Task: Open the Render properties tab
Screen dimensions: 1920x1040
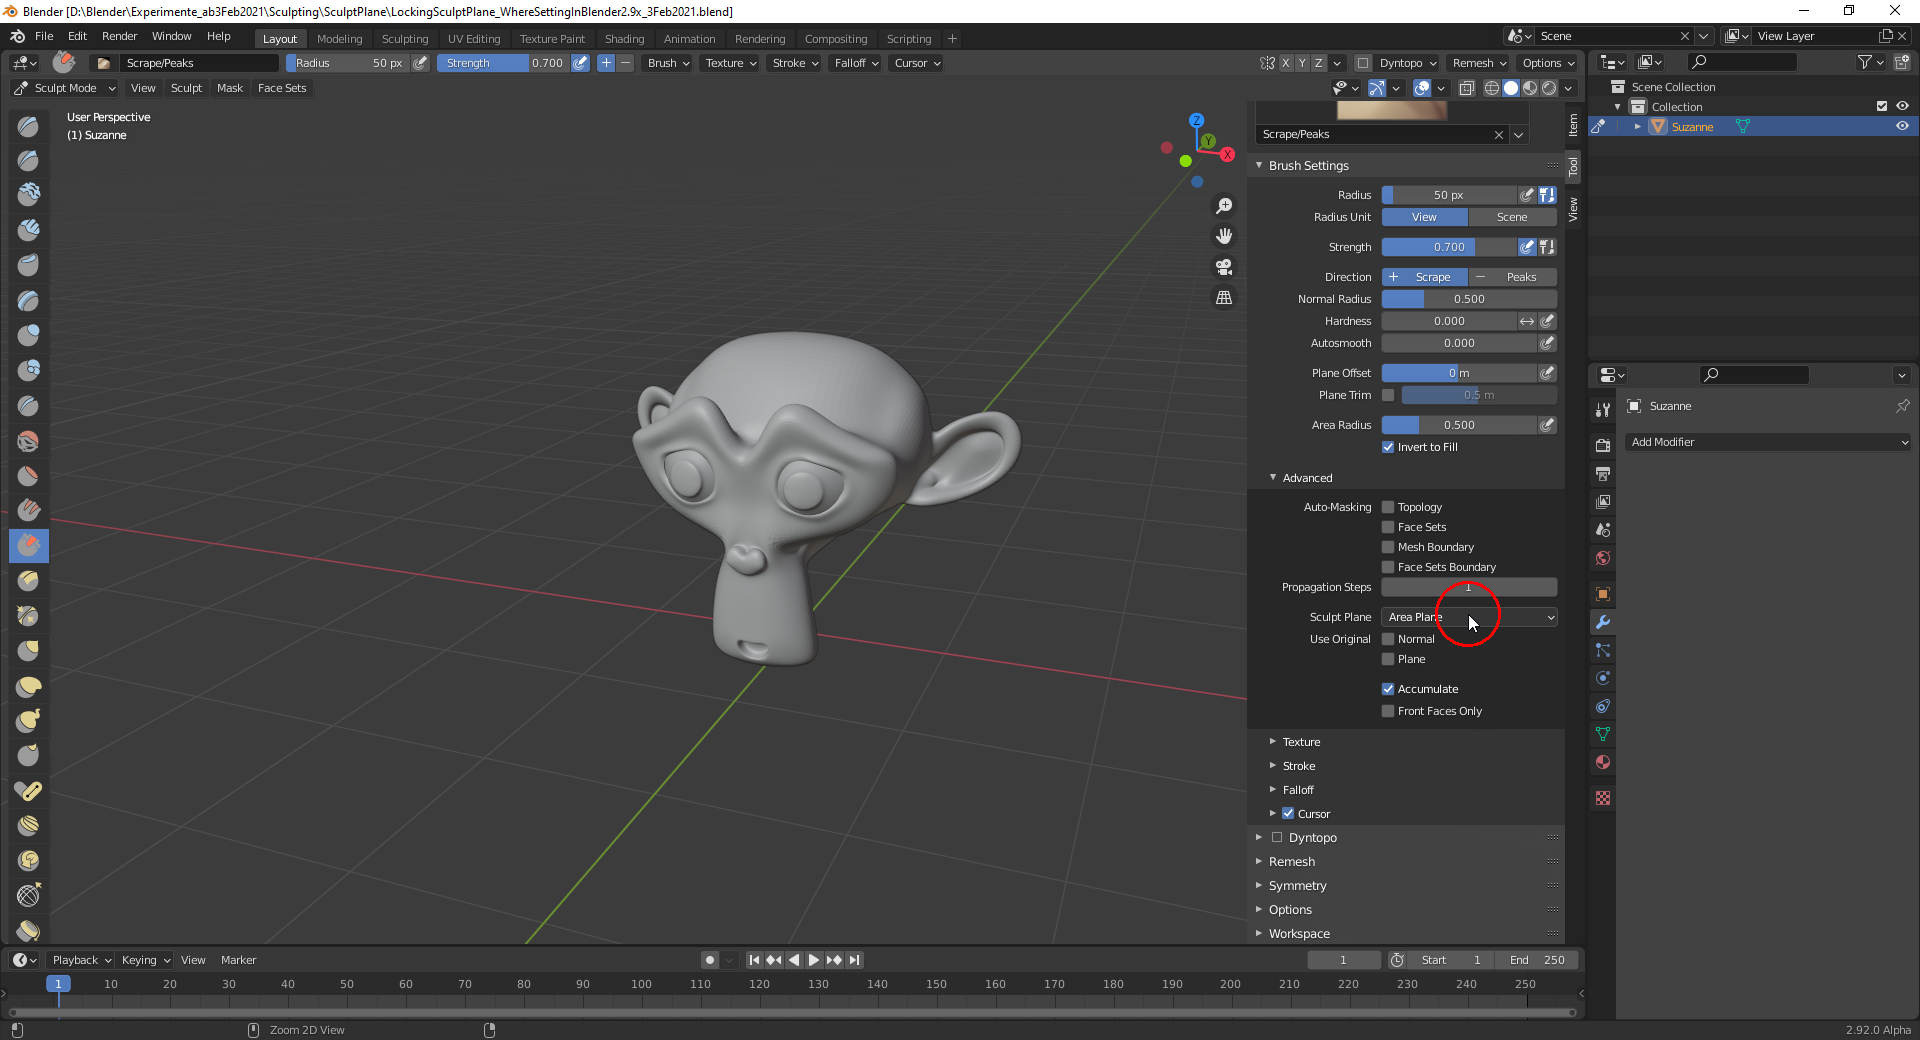Action: pos(1603,446)
